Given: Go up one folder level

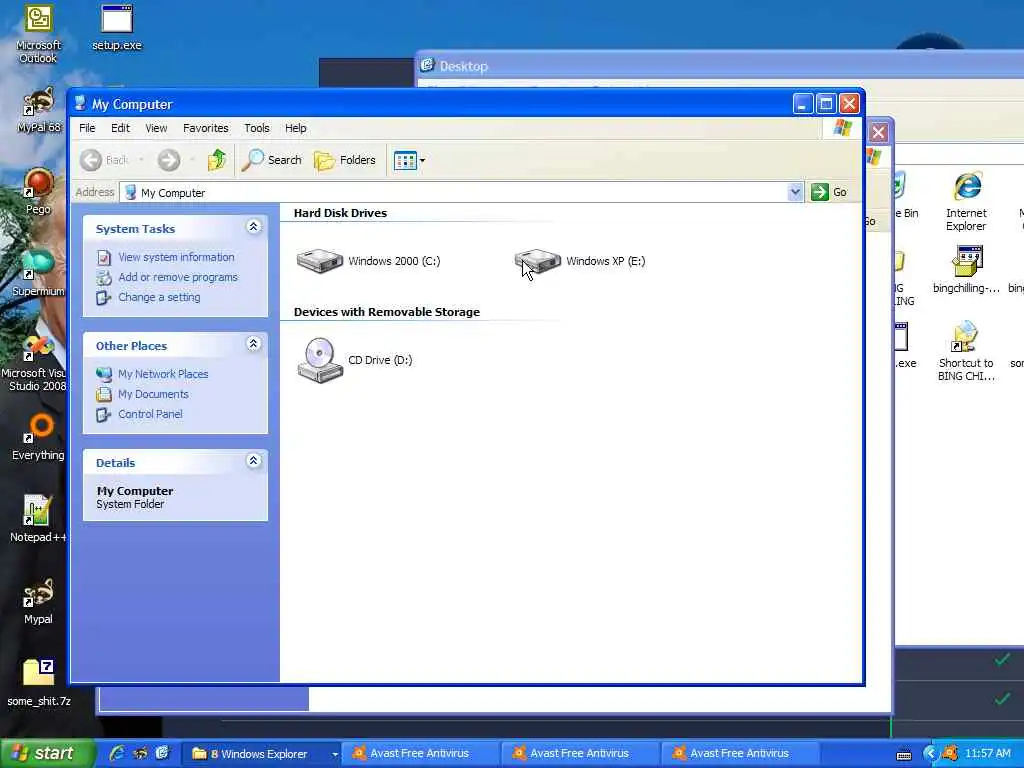Looking at the screenshot, I should [217, 160].
